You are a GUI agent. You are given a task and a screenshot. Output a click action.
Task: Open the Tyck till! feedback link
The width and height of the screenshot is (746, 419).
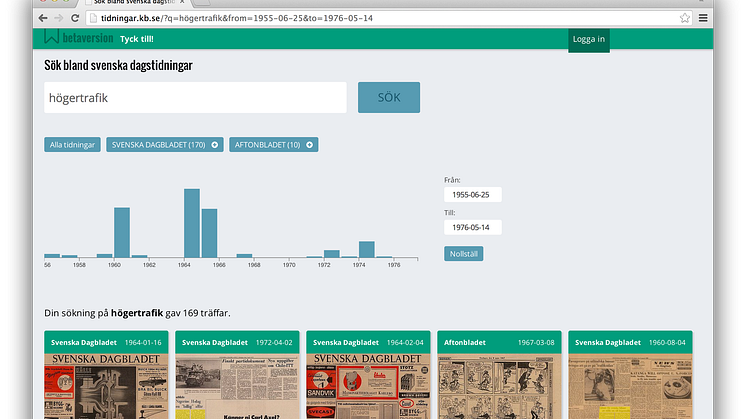tap(137, 39)
